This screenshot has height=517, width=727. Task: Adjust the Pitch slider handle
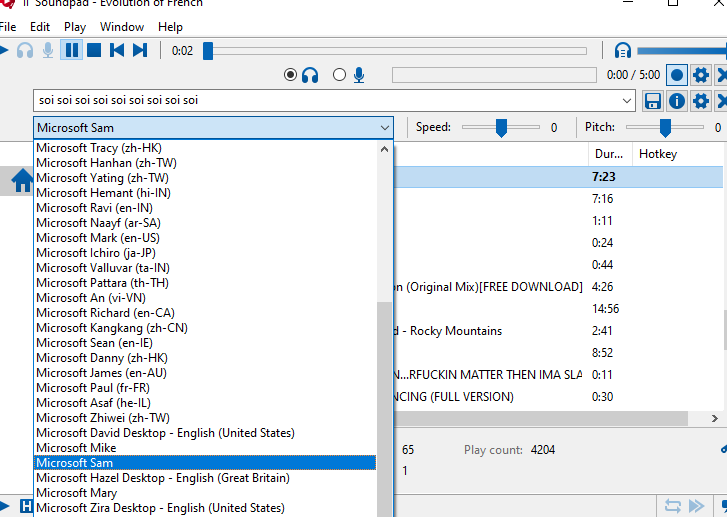665,128
